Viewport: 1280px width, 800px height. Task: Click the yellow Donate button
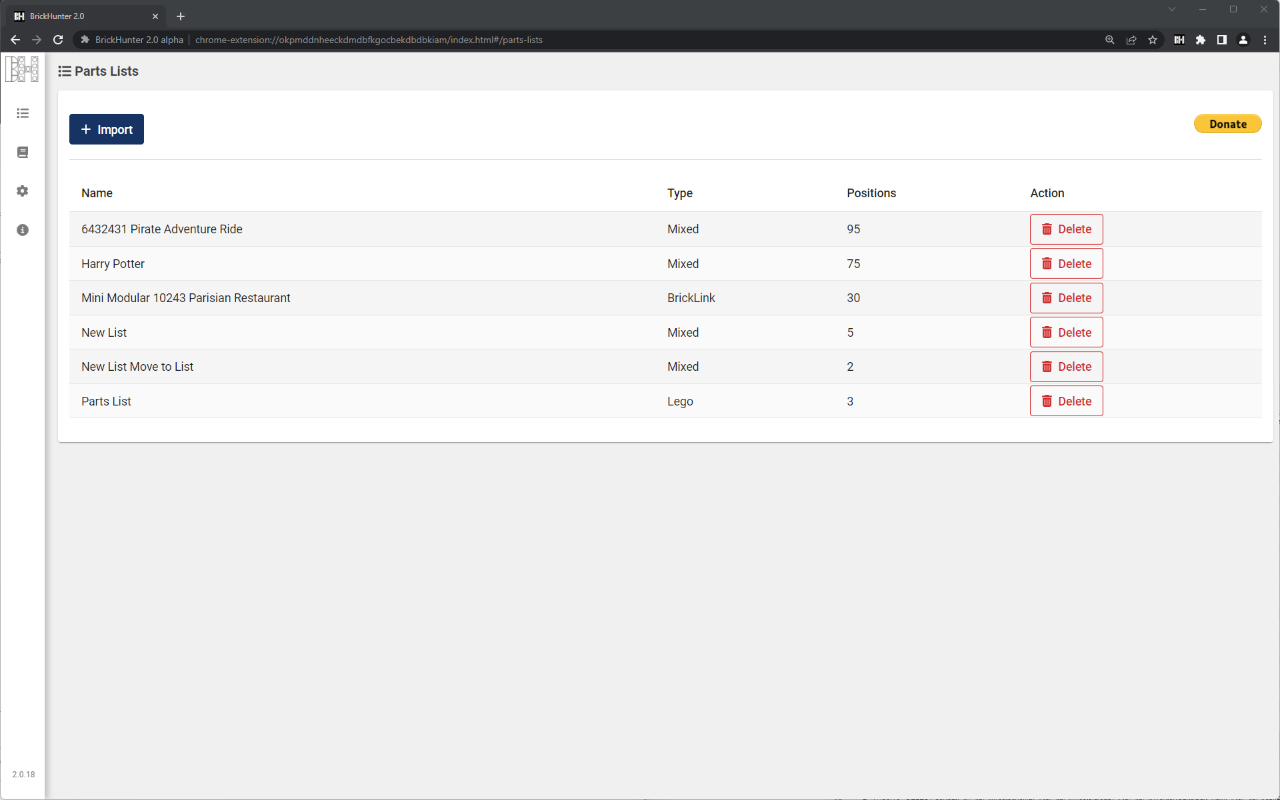1227,124
